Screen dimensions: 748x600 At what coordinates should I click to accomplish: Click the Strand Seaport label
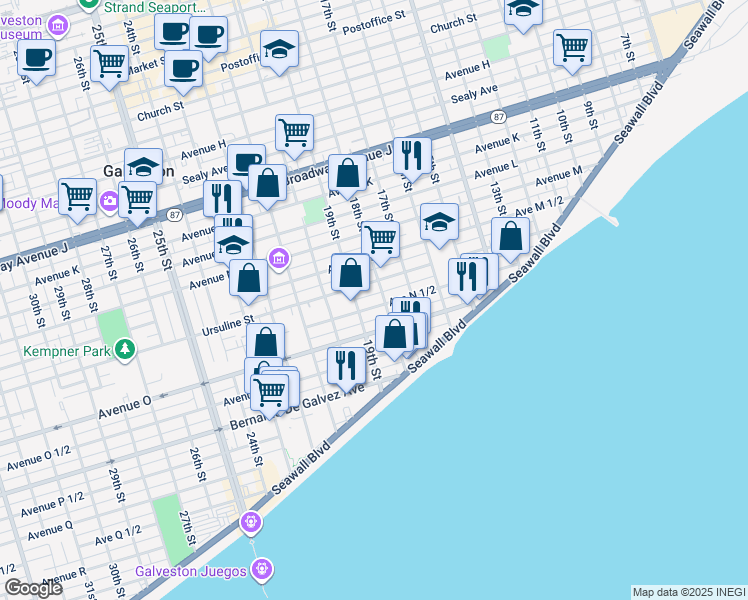[x=155, y=7]
